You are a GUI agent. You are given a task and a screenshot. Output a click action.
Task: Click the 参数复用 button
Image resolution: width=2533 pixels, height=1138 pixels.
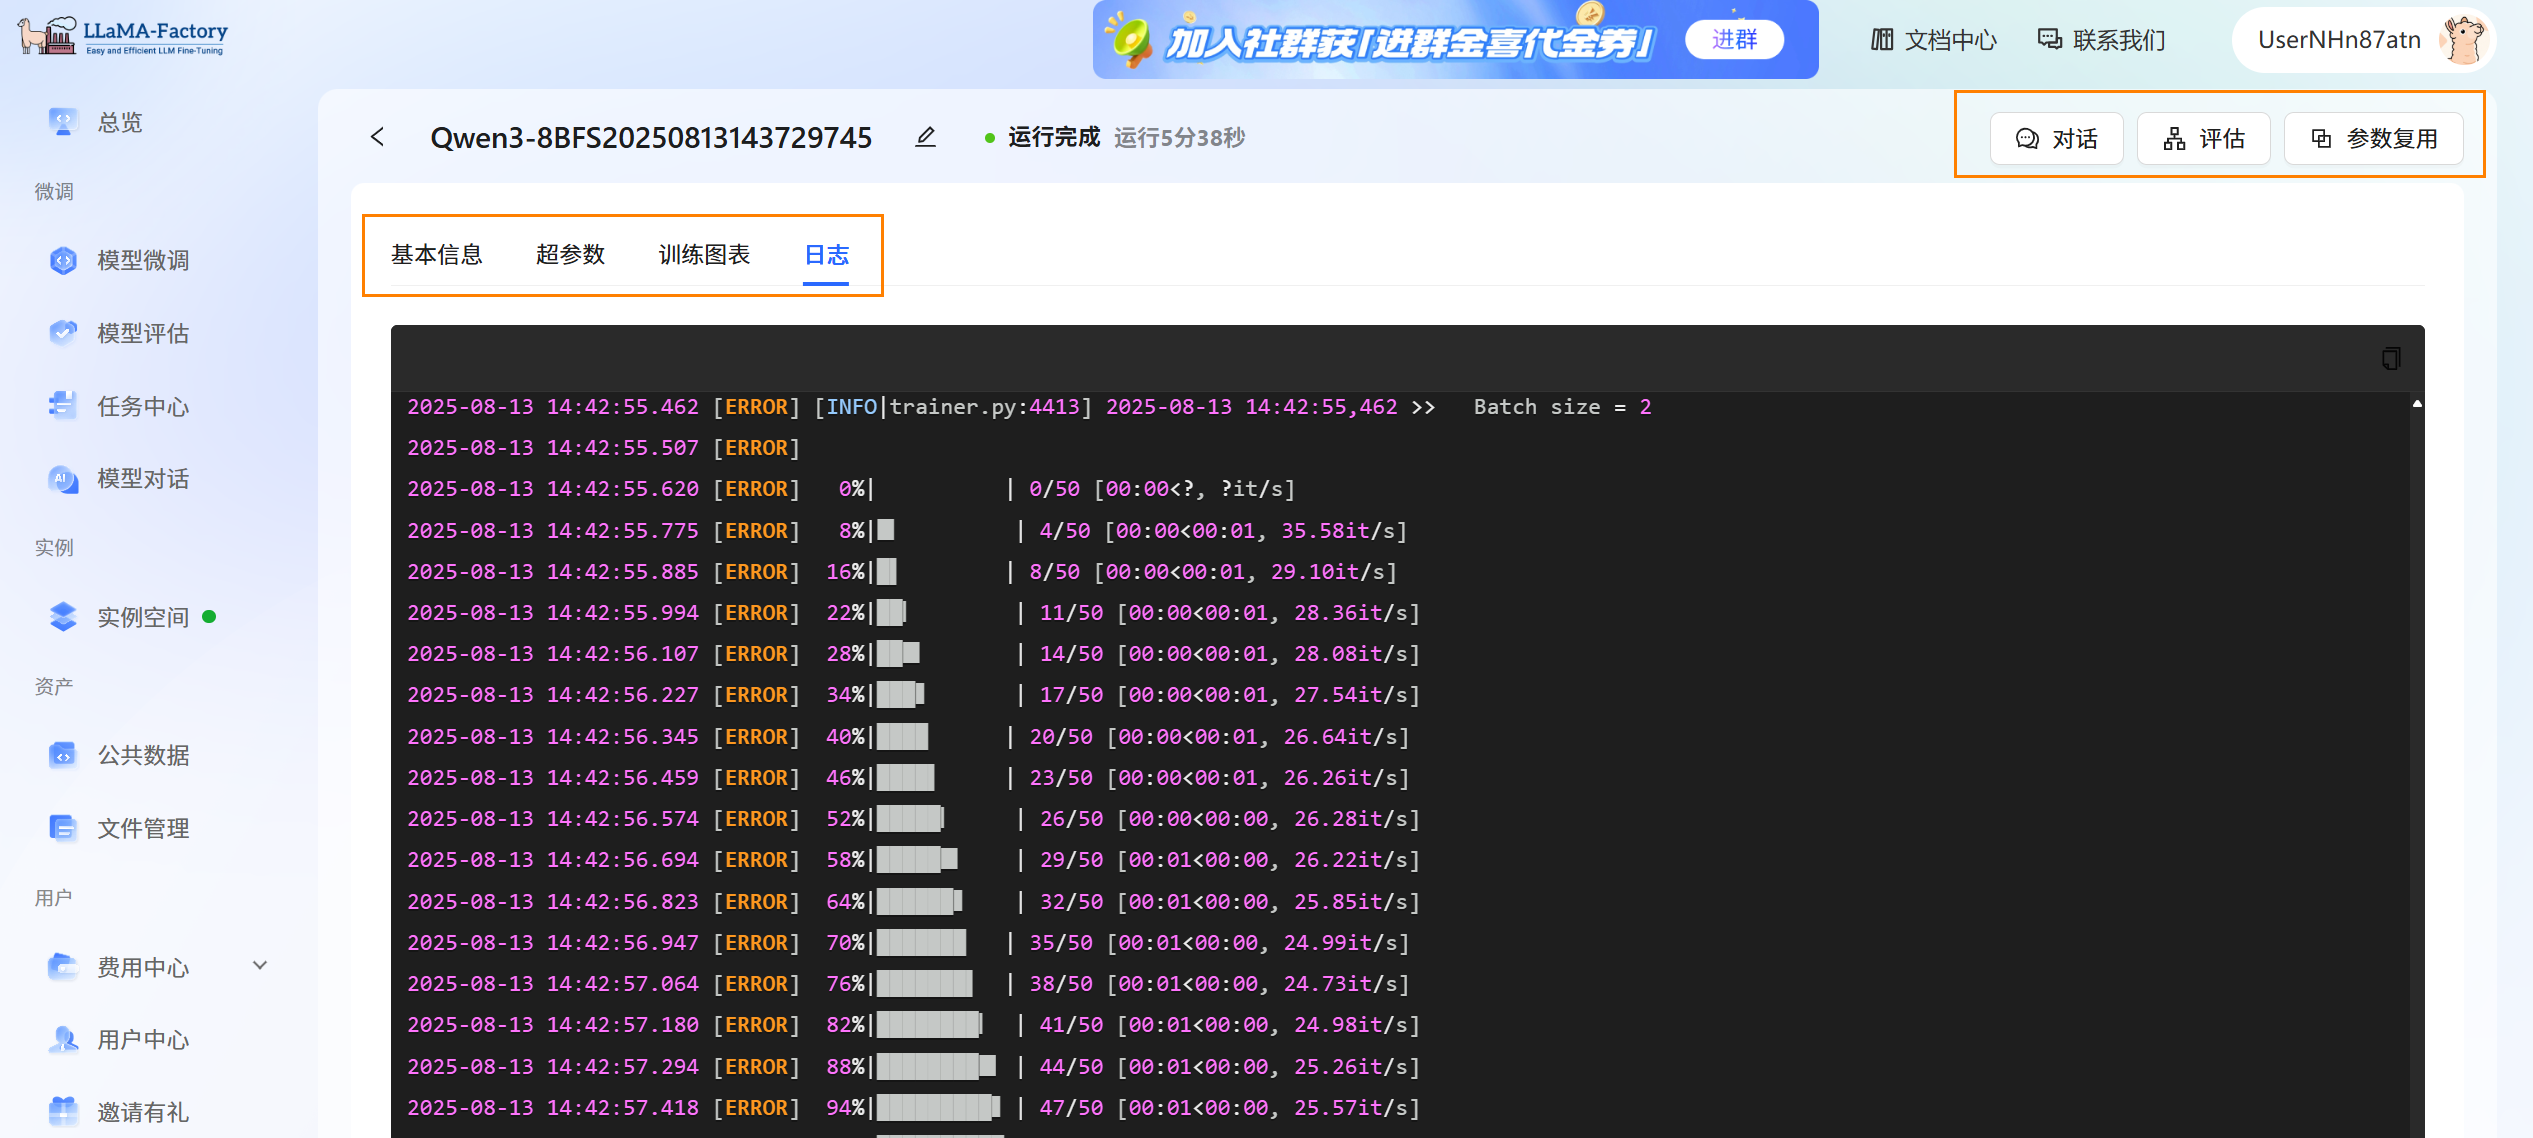2373,139
